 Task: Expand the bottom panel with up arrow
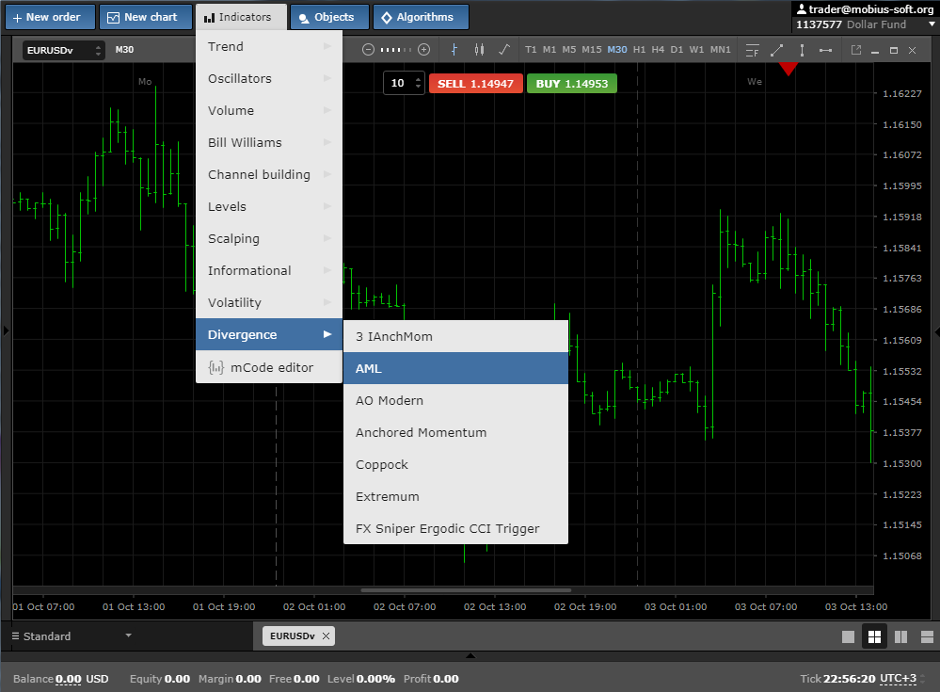pyautogui.click(x=471, y=655)
